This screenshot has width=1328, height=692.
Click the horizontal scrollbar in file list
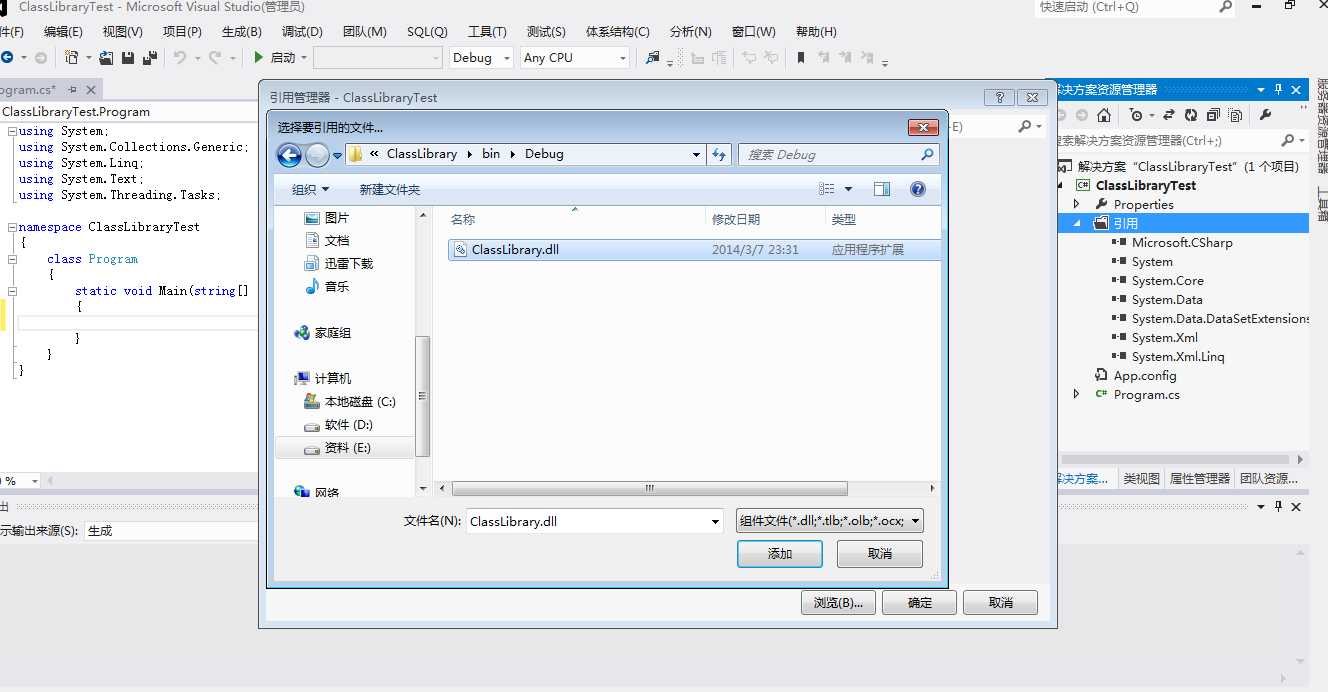pos(649,489)
